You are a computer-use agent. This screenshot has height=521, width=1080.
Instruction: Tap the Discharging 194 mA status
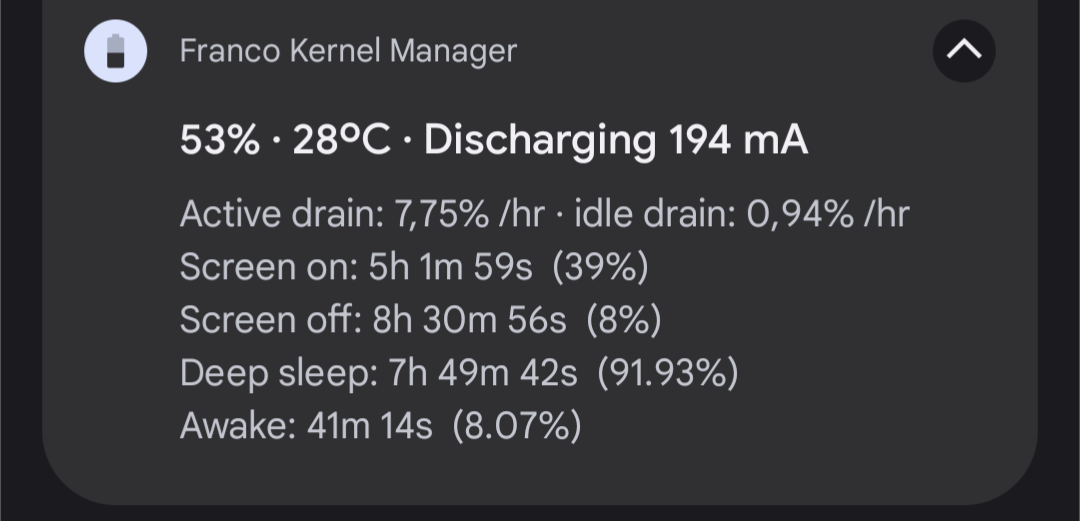pos(615,141)
